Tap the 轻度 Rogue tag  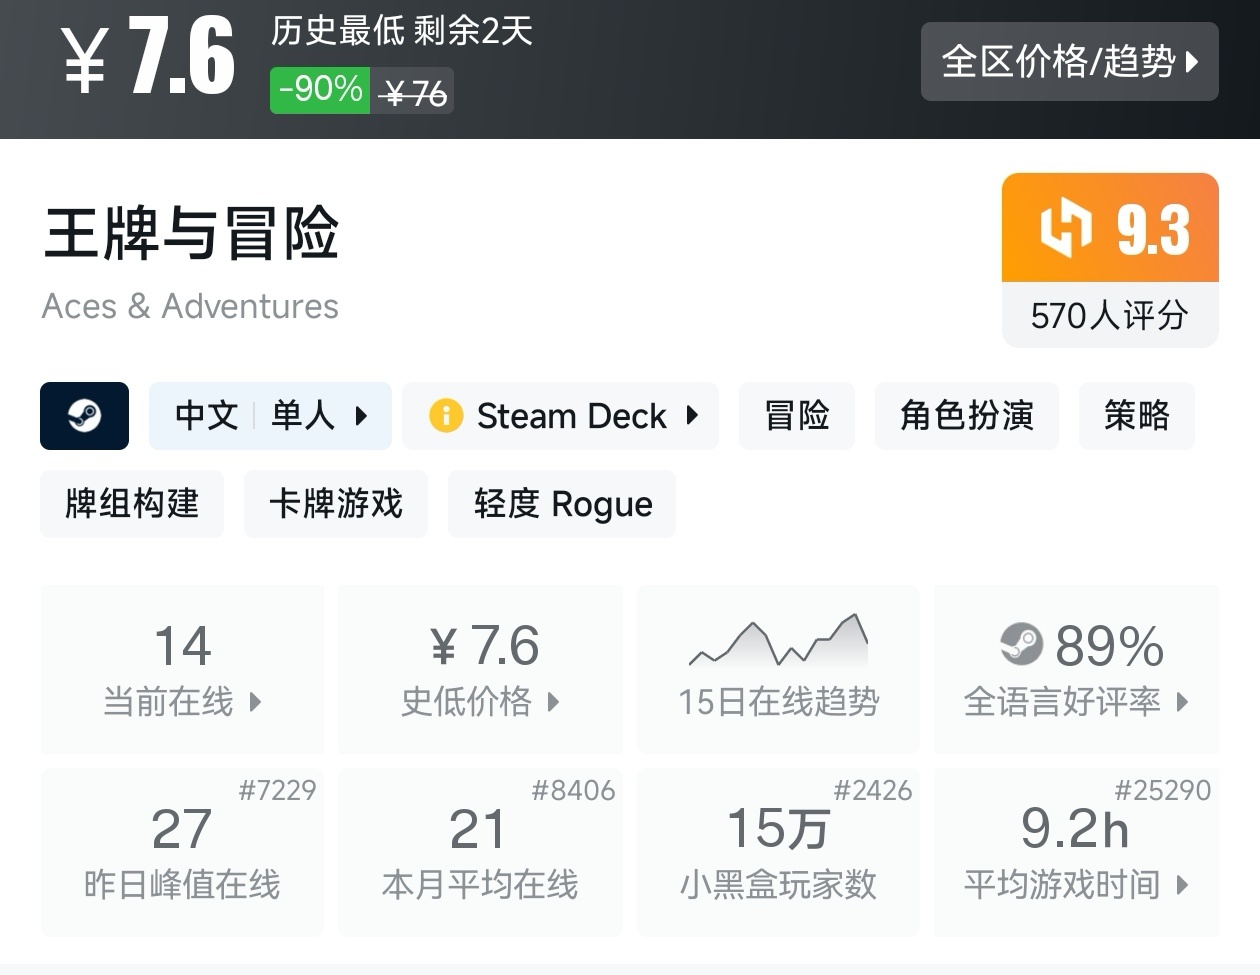click(x=562, y=504)
